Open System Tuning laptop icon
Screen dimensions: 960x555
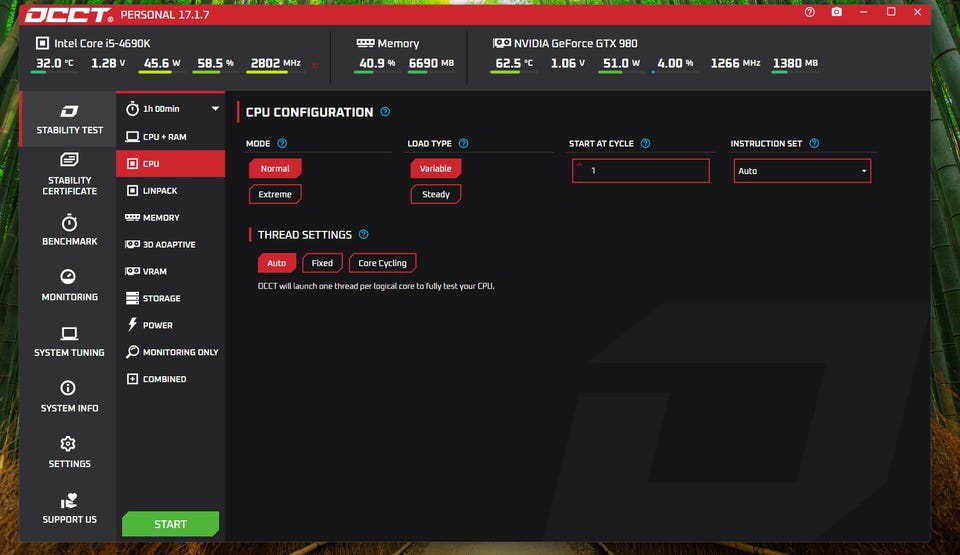pos(69,333)
